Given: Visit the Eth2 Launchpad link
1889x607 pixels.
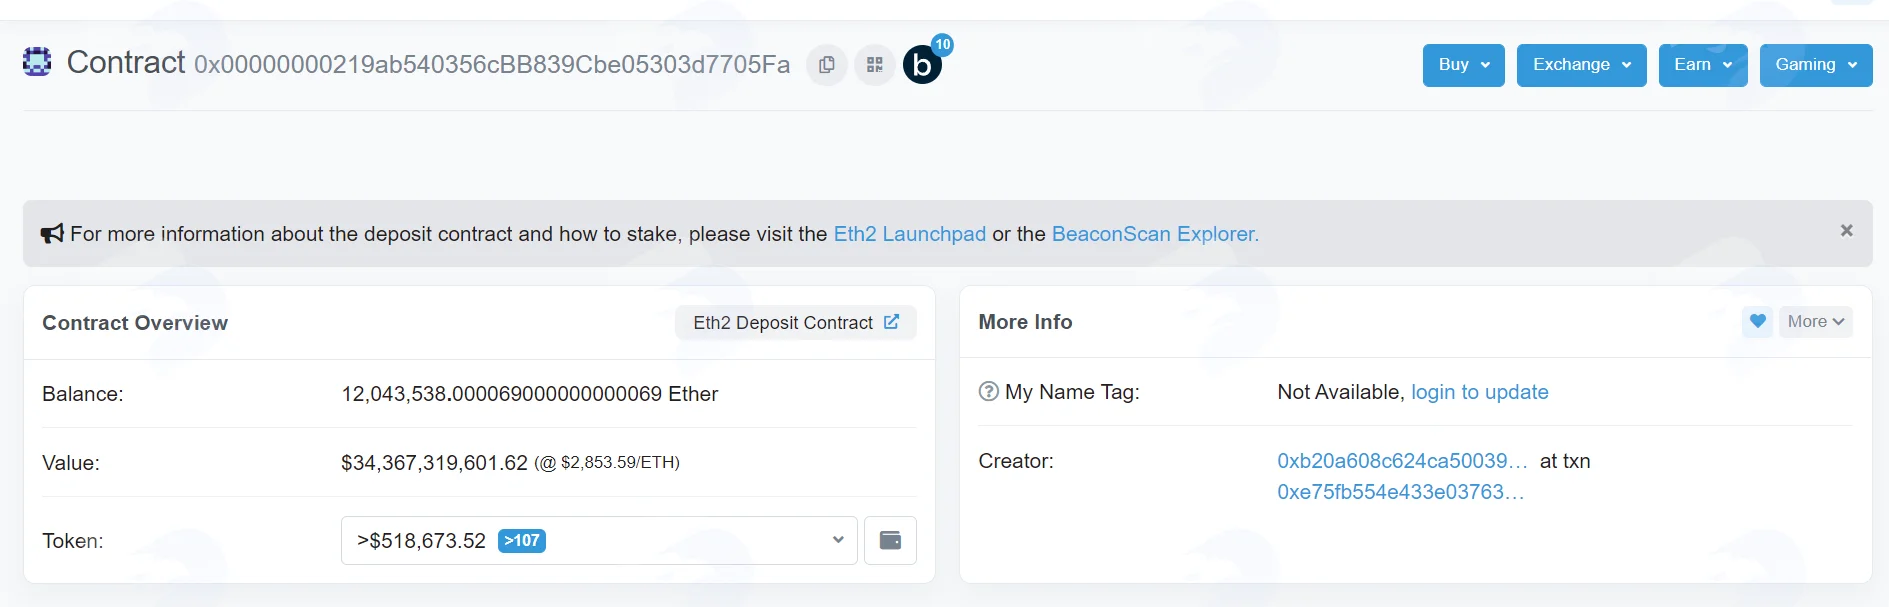Looking at the screenshot, I should pyautogui.click(x=910, y=234).
